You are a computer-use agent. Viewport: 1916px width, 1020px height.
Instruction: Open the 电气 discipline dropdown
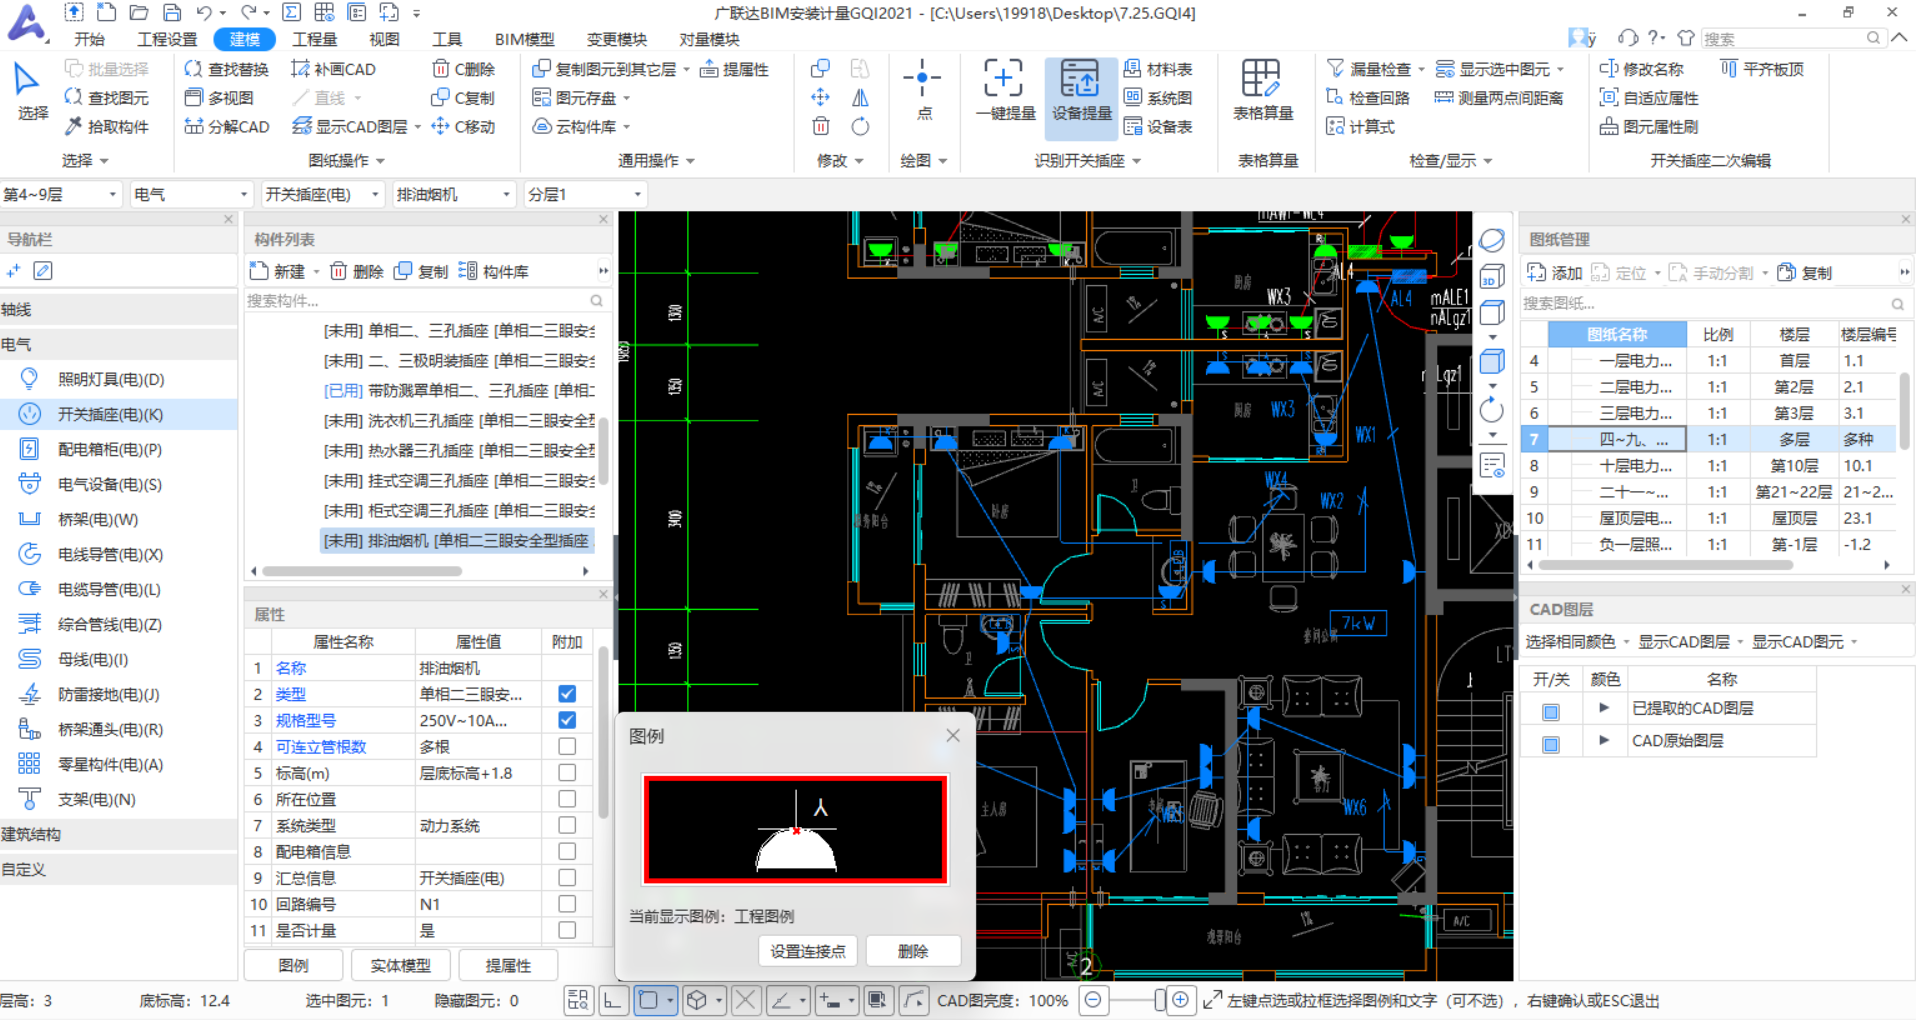coord(190,194)
